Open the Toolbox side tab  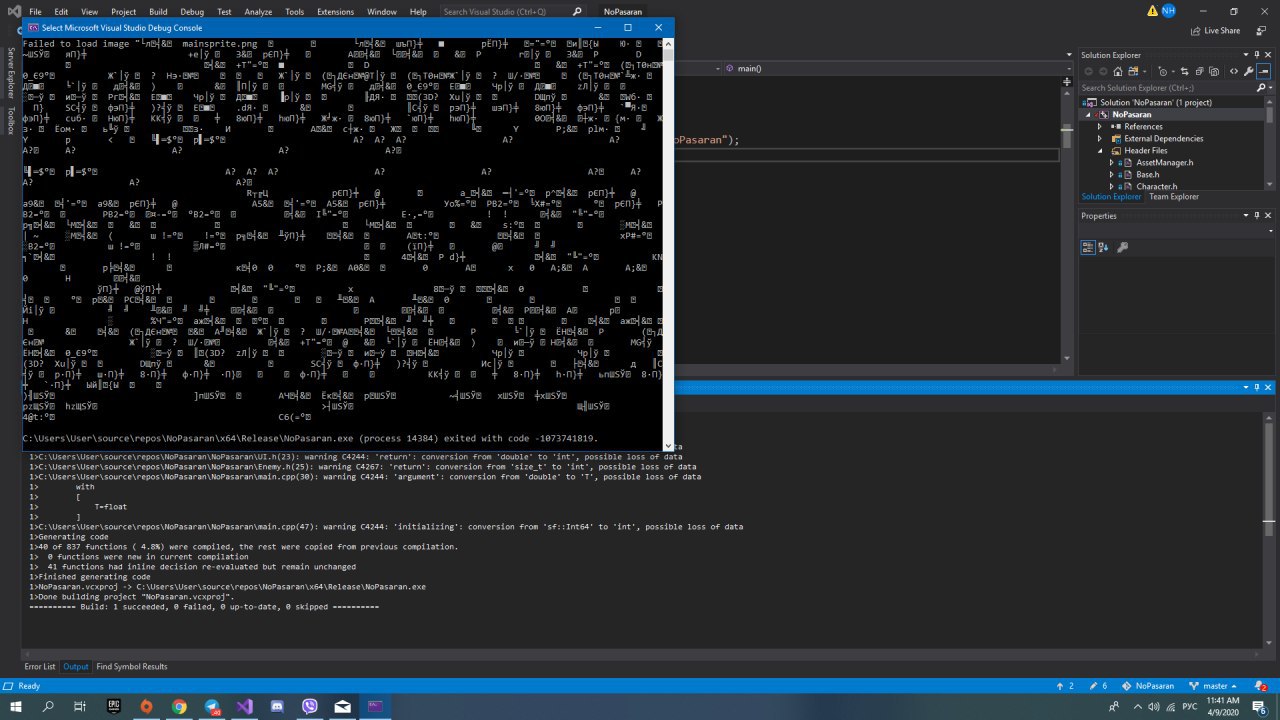point(11,121)
